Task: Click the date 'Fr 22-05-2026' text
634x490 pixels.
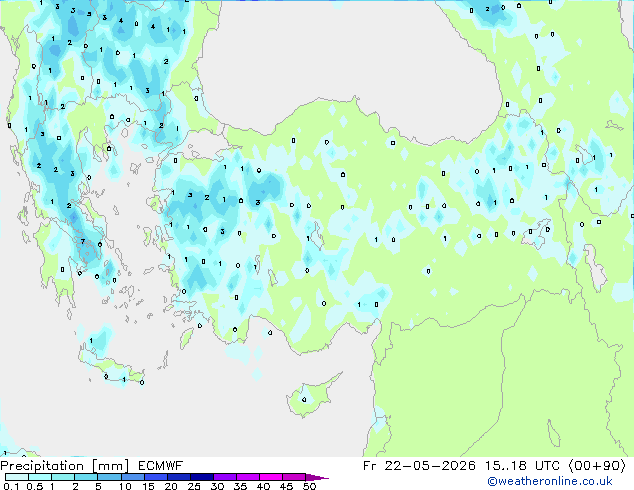Action: (419, 466)
